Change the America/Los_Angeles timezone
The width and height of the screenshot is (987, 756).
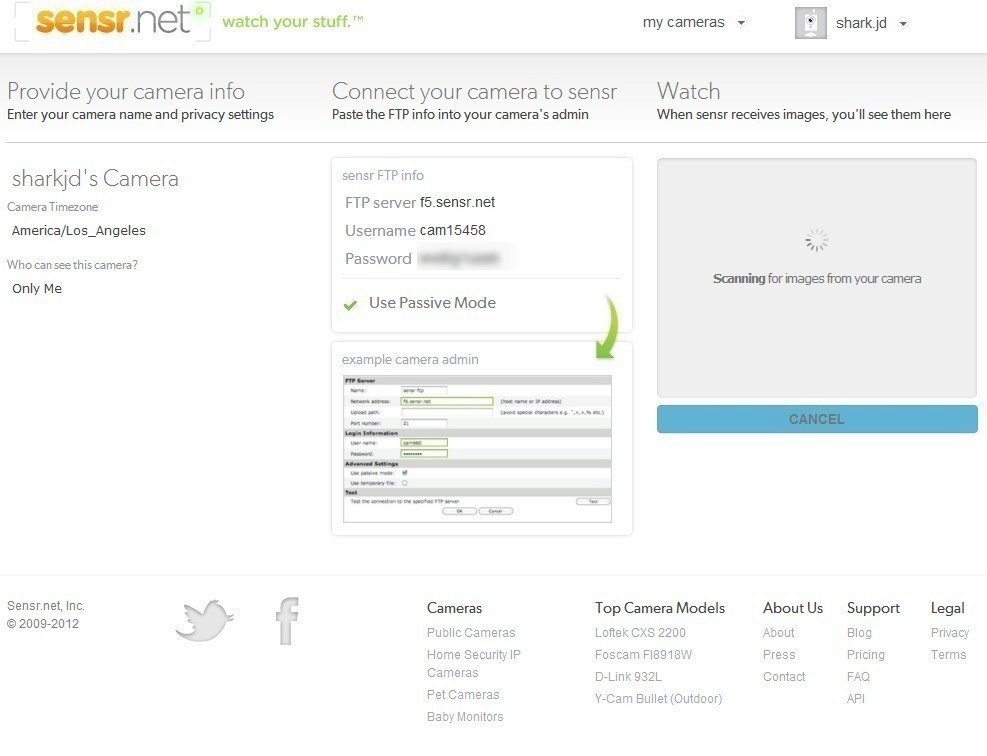point(79,231)
